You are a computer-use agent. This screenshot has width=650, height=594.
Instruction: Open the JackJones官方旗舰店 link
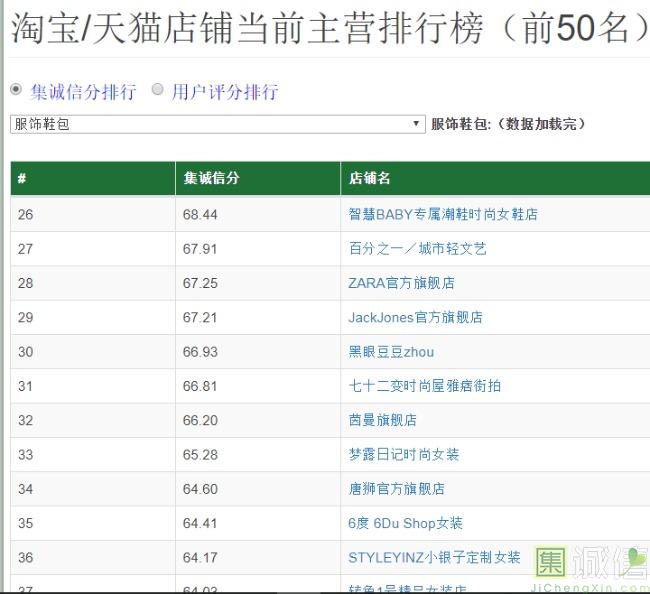click(415, 317)
